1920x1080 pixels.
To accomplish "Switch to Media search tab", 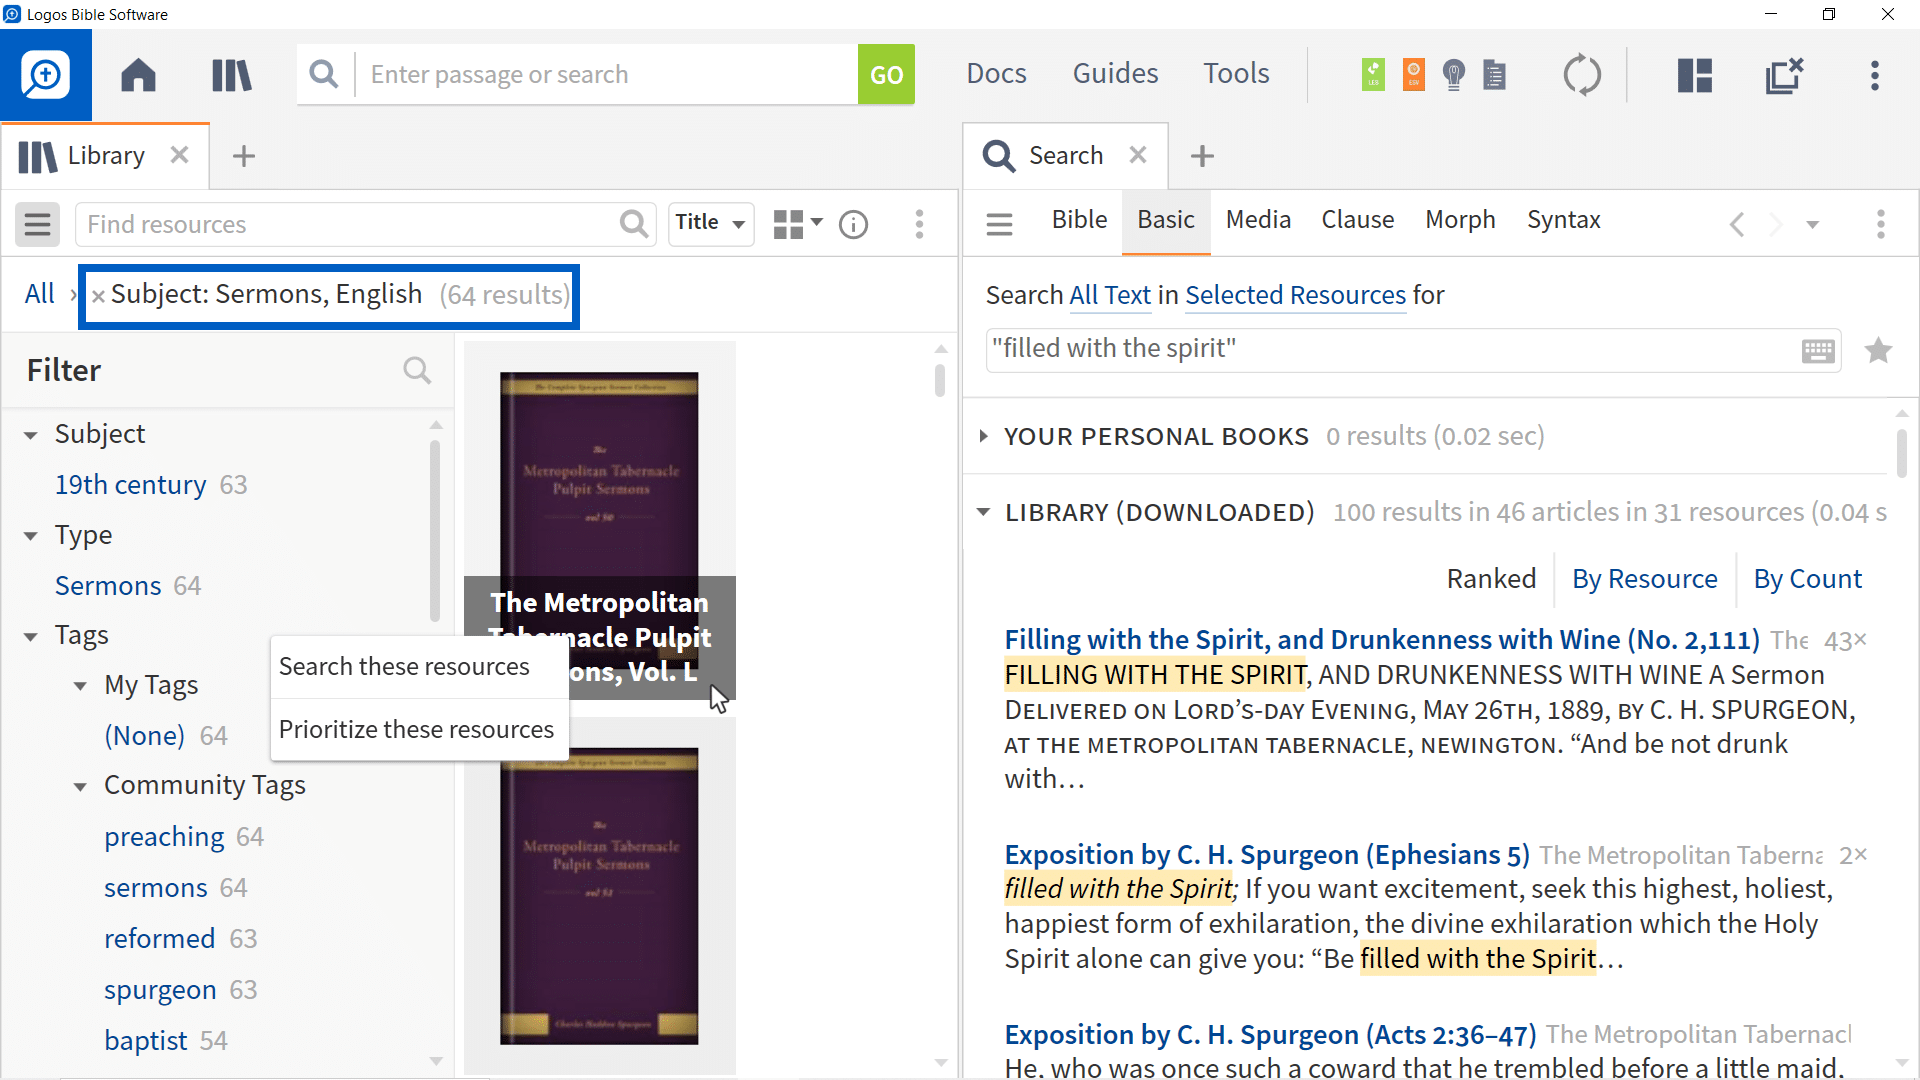I will (x=1258, y=220).
